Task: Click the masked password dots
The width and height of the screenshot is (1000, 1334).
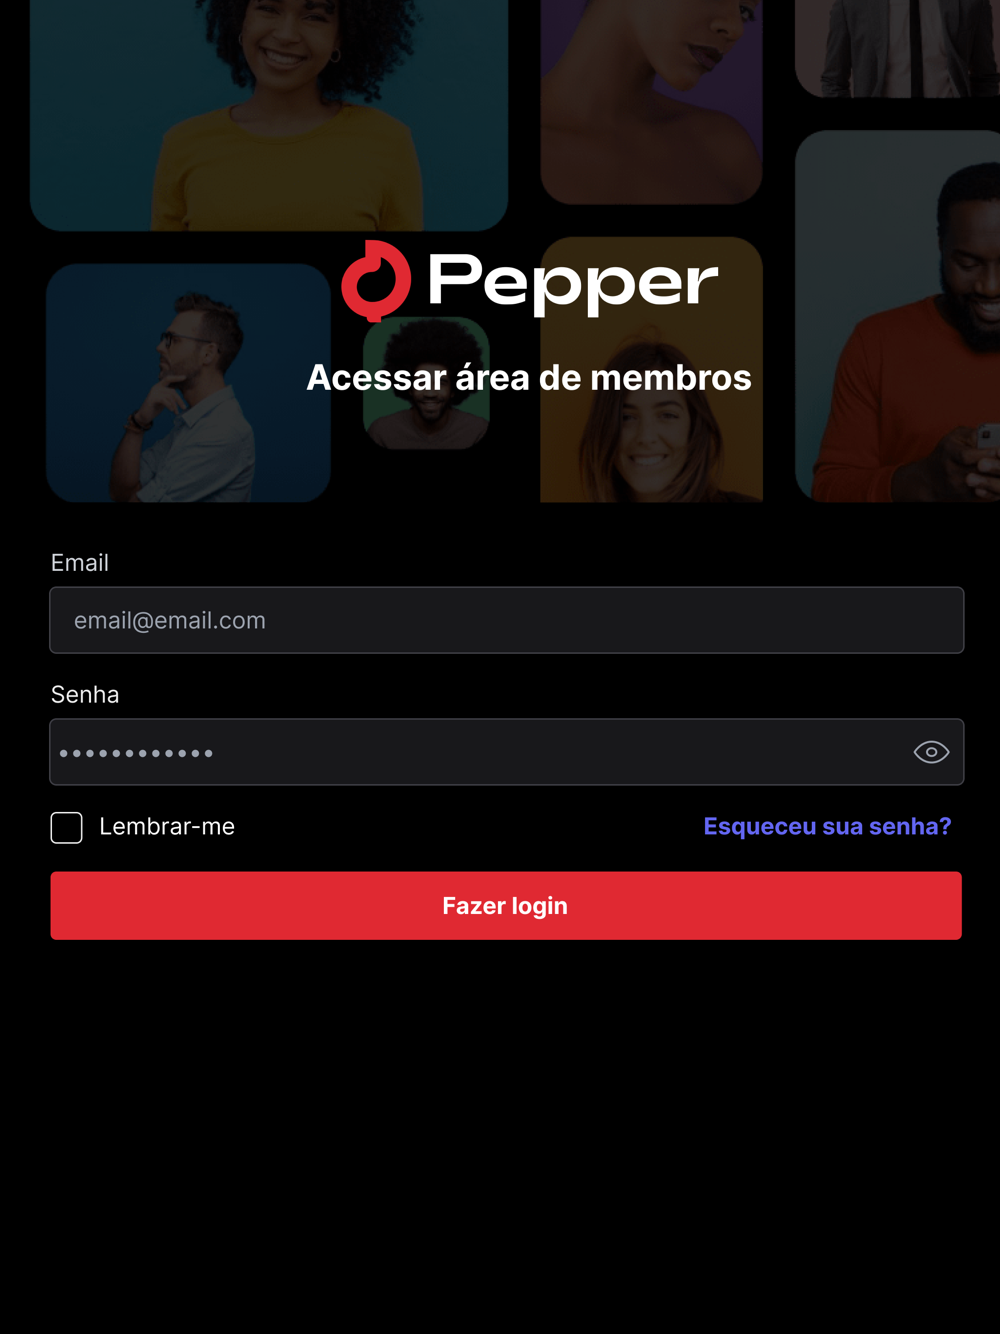Action: 136,753
